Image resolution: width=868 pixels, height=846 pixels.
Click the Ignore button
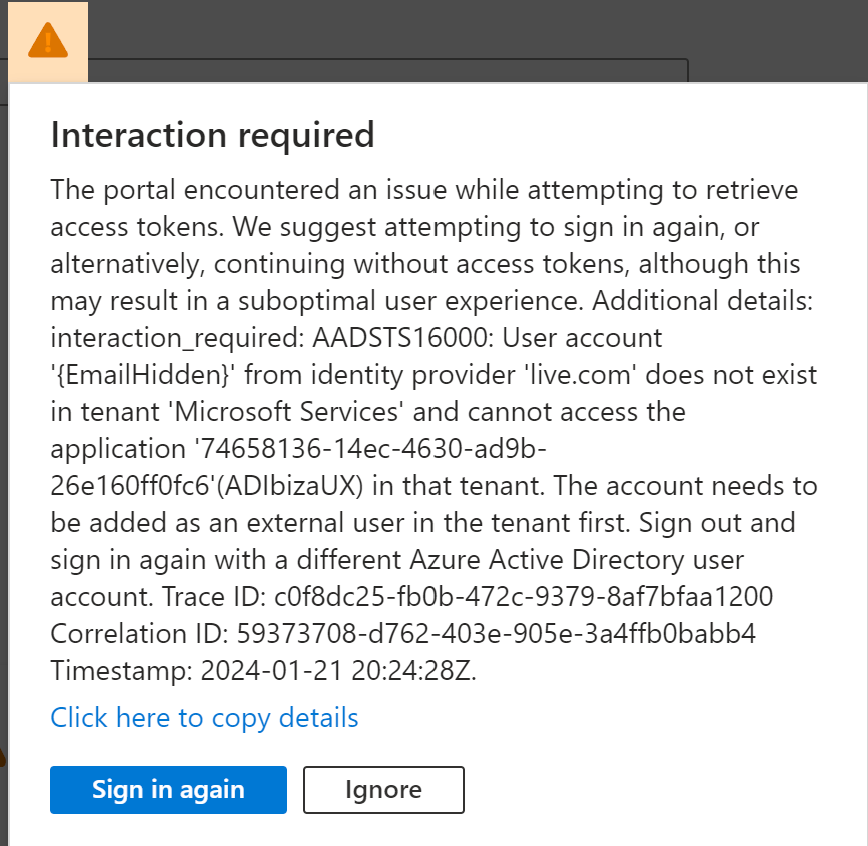coord(383,790)
